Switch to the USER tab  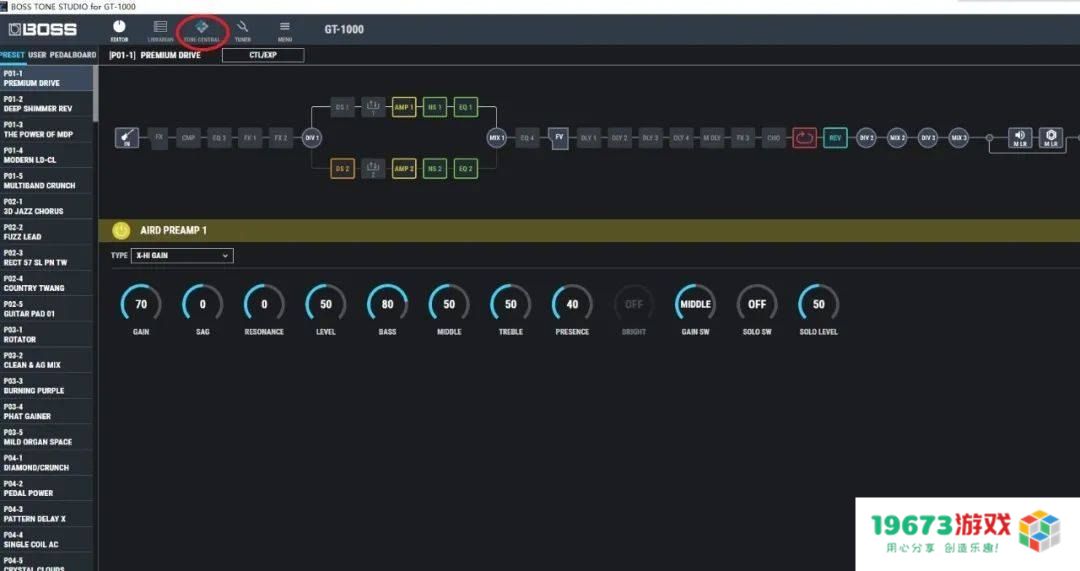(x=37, y=55)
